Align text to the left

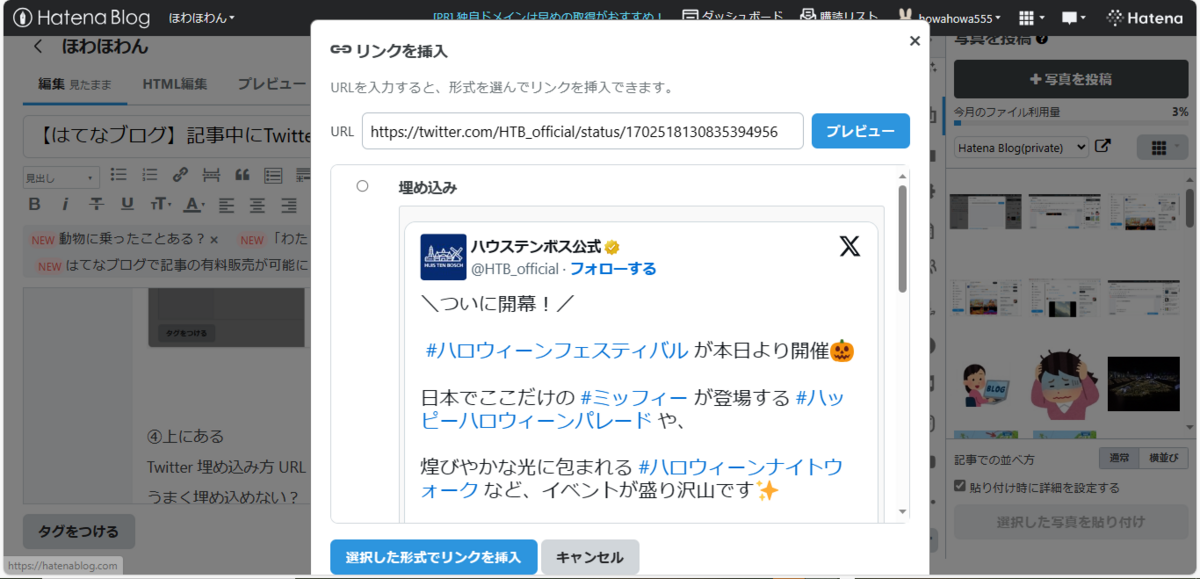tap(226, 205)
